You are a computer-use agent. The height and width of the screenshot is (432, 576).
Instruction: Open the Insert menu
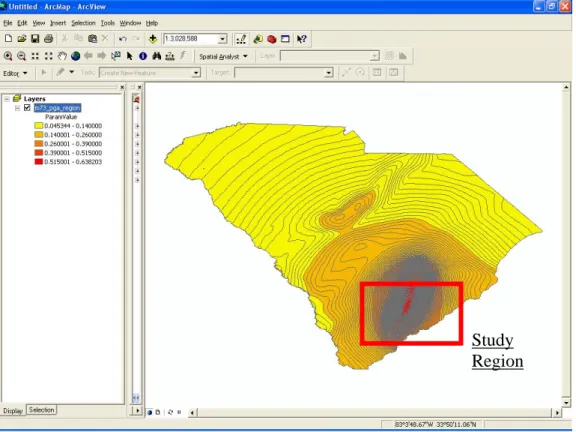(x=58, y=23)
